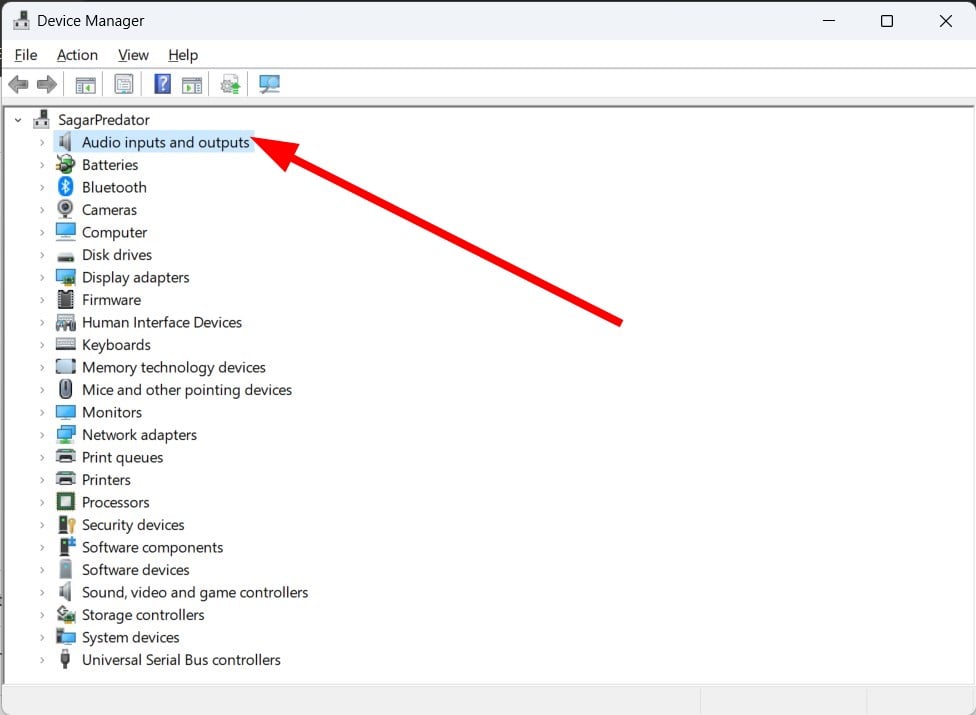Select the Keyboards label

(116, 345)
